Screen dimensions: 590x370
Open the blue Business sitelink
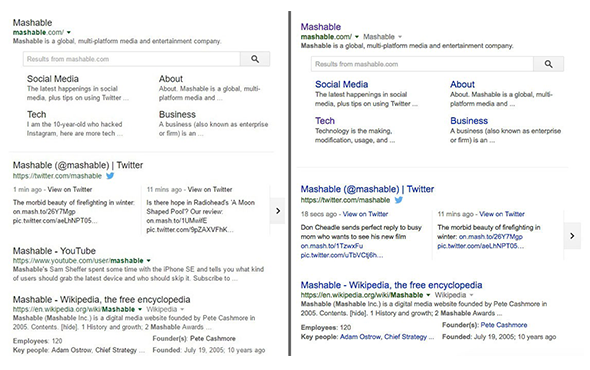click(x=469, y=121)
